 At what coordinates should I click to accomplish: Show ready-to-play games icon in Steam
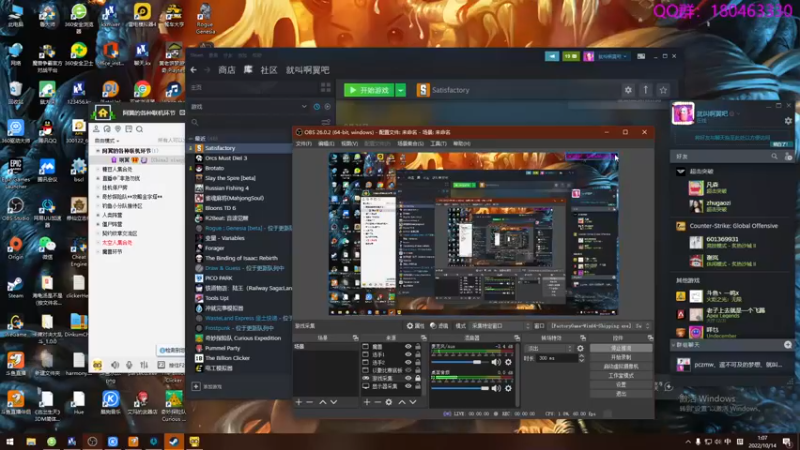point(328,107)
